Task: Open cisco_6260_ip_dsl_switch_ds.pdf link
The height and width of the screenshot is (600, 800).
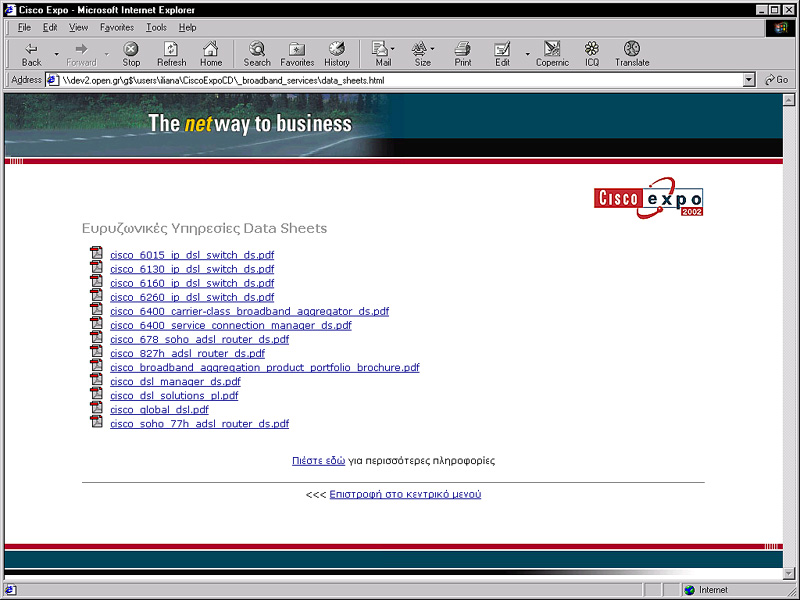Action: point(192,297)
